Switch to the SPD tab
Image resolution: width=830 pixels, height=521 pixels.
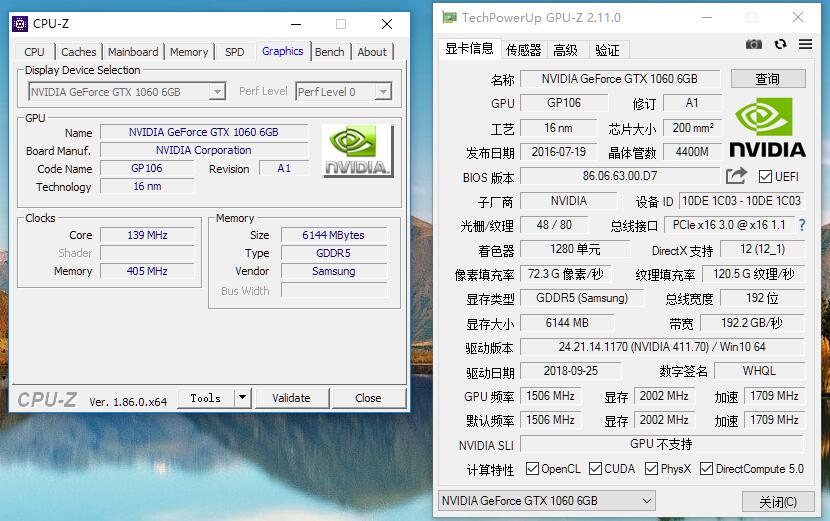(234, 52)
